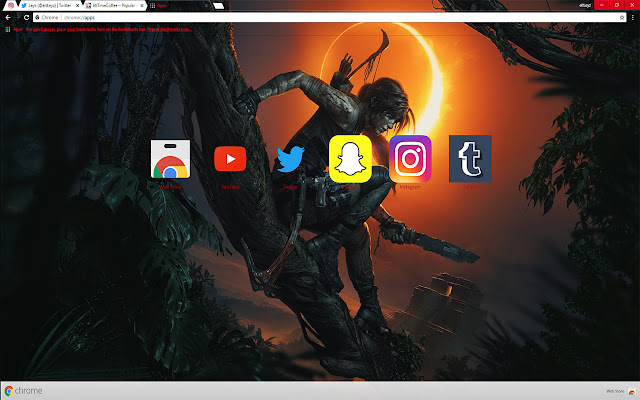Click the forward navigation arrow
The width and height of the screenshot is (640, 400).
click(x=17, y=18)
